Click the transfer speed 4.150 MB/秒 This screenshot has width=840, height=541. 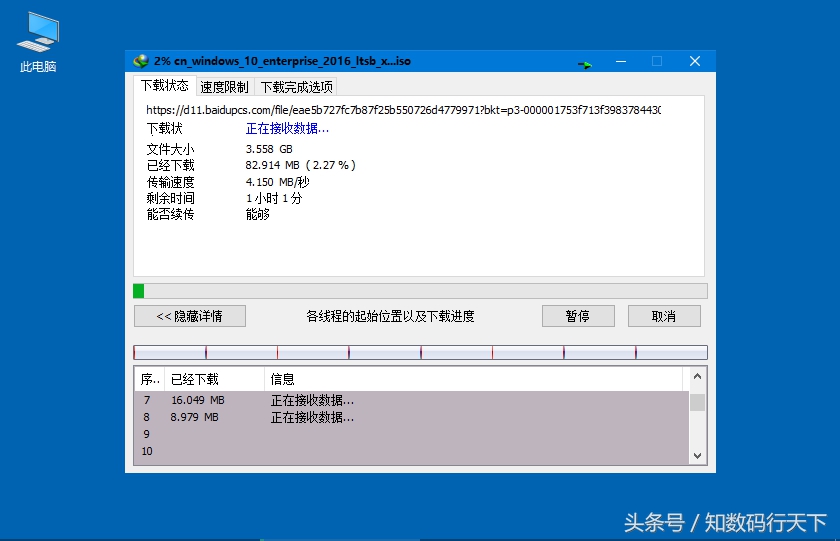(278, 182)
